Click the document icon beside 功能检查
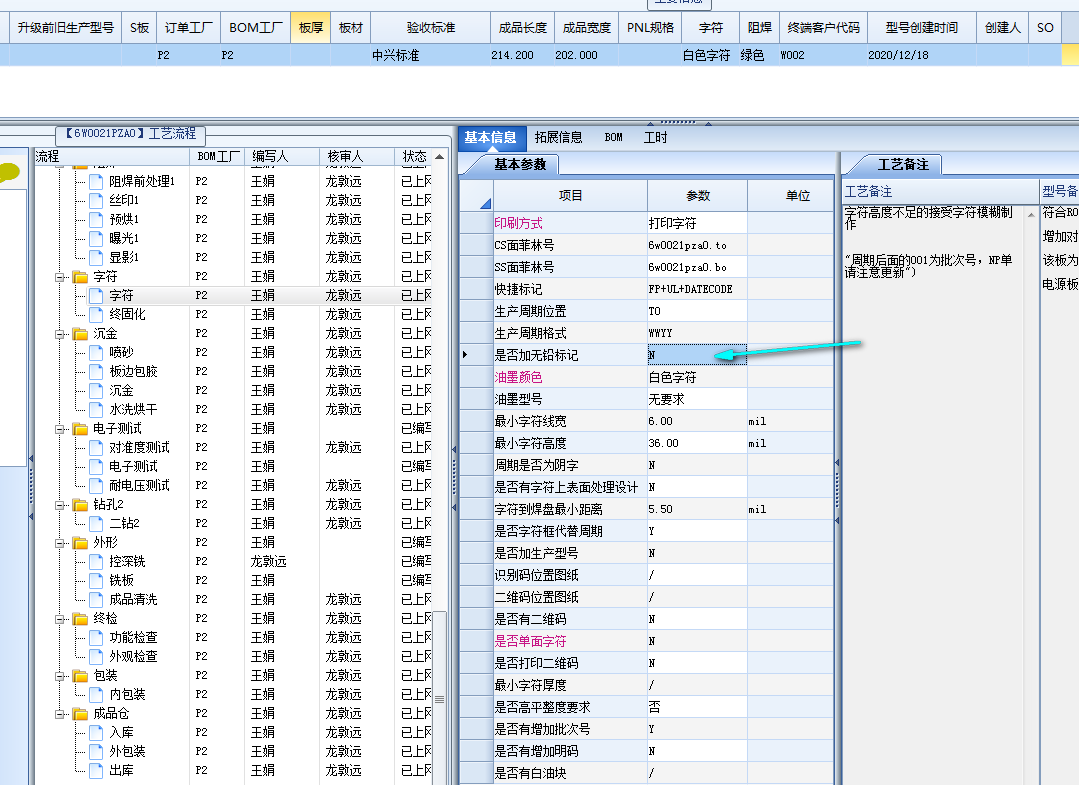This screenshot has height=785, width=1079. (x=96, y=638)
